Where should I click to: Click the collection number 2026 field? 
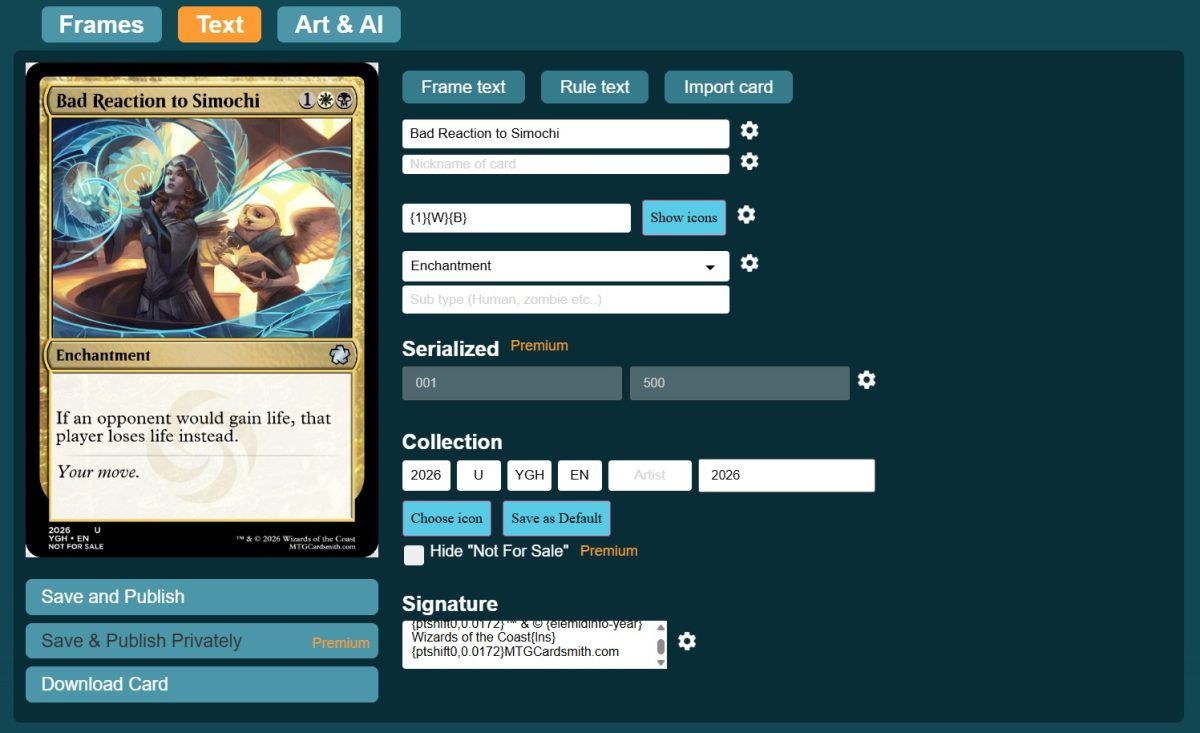point(426,476)
